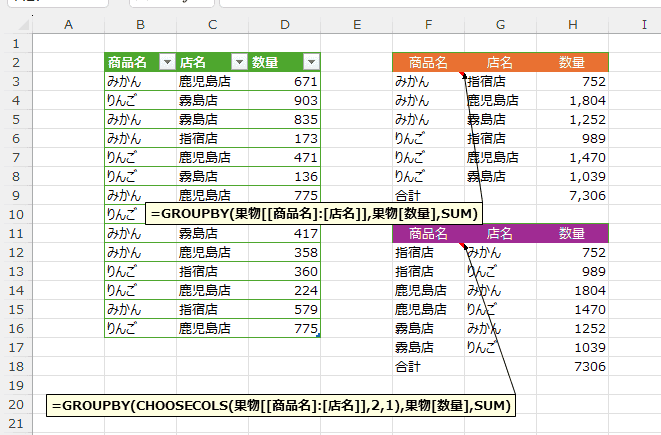
Task: Click cell with value 671
Action: click(x=285, y=81)
